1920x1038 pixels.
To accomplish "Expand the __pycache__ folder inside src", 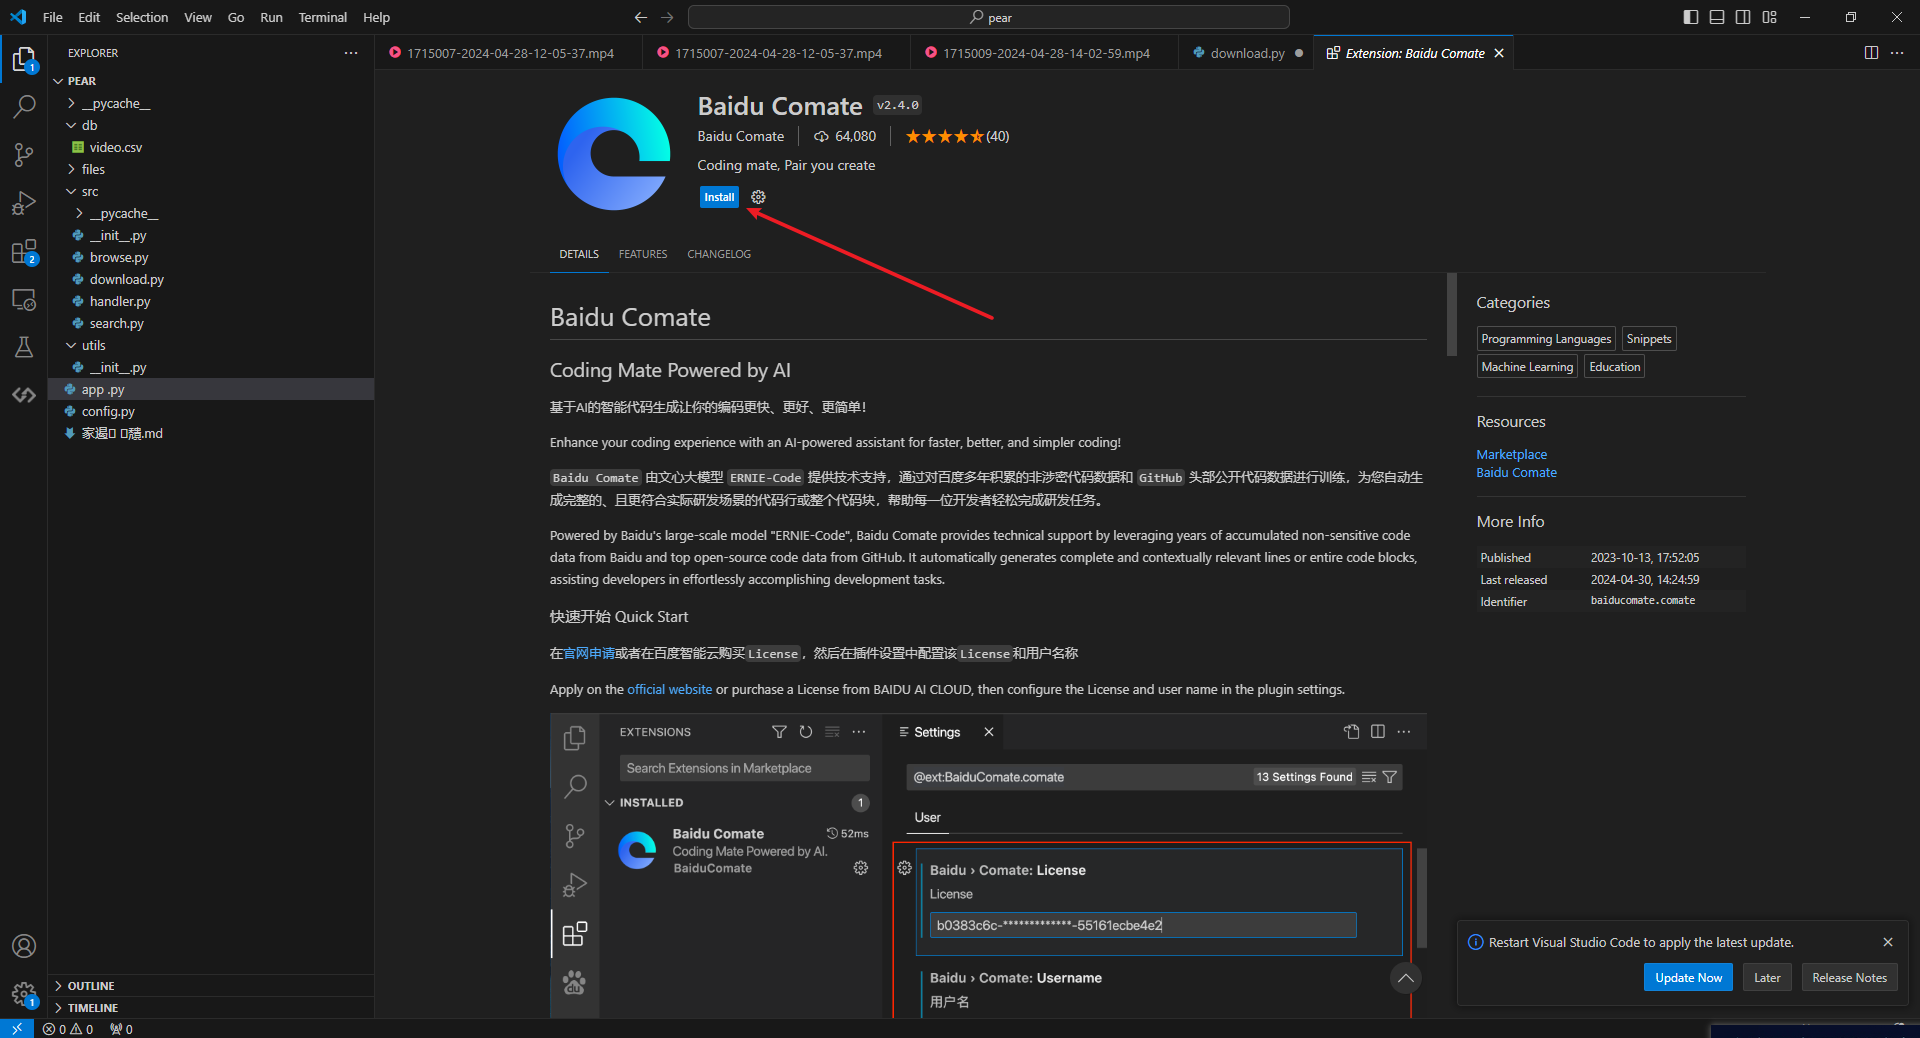I will coord(211,213).
